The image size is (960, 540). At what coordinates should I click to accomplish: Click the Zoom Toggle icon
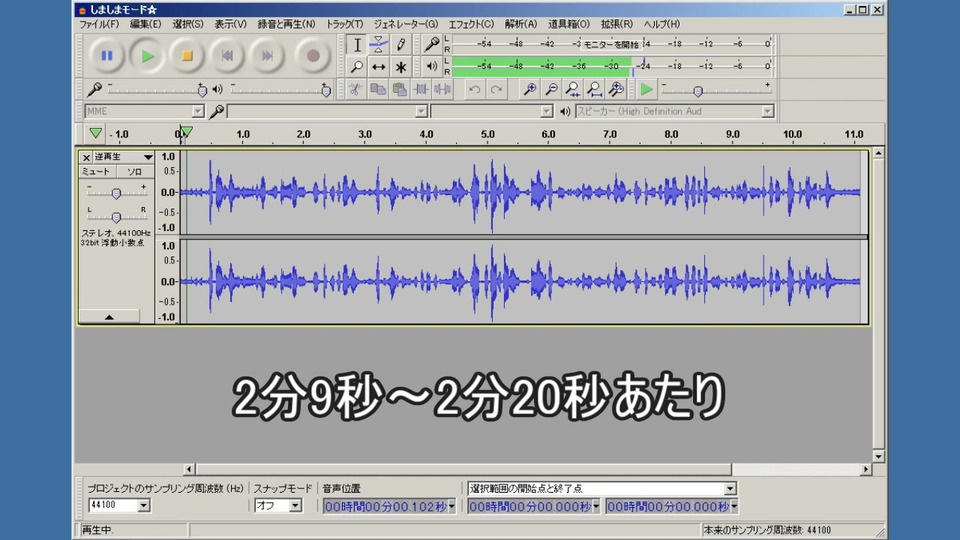(x=616, y=89)
